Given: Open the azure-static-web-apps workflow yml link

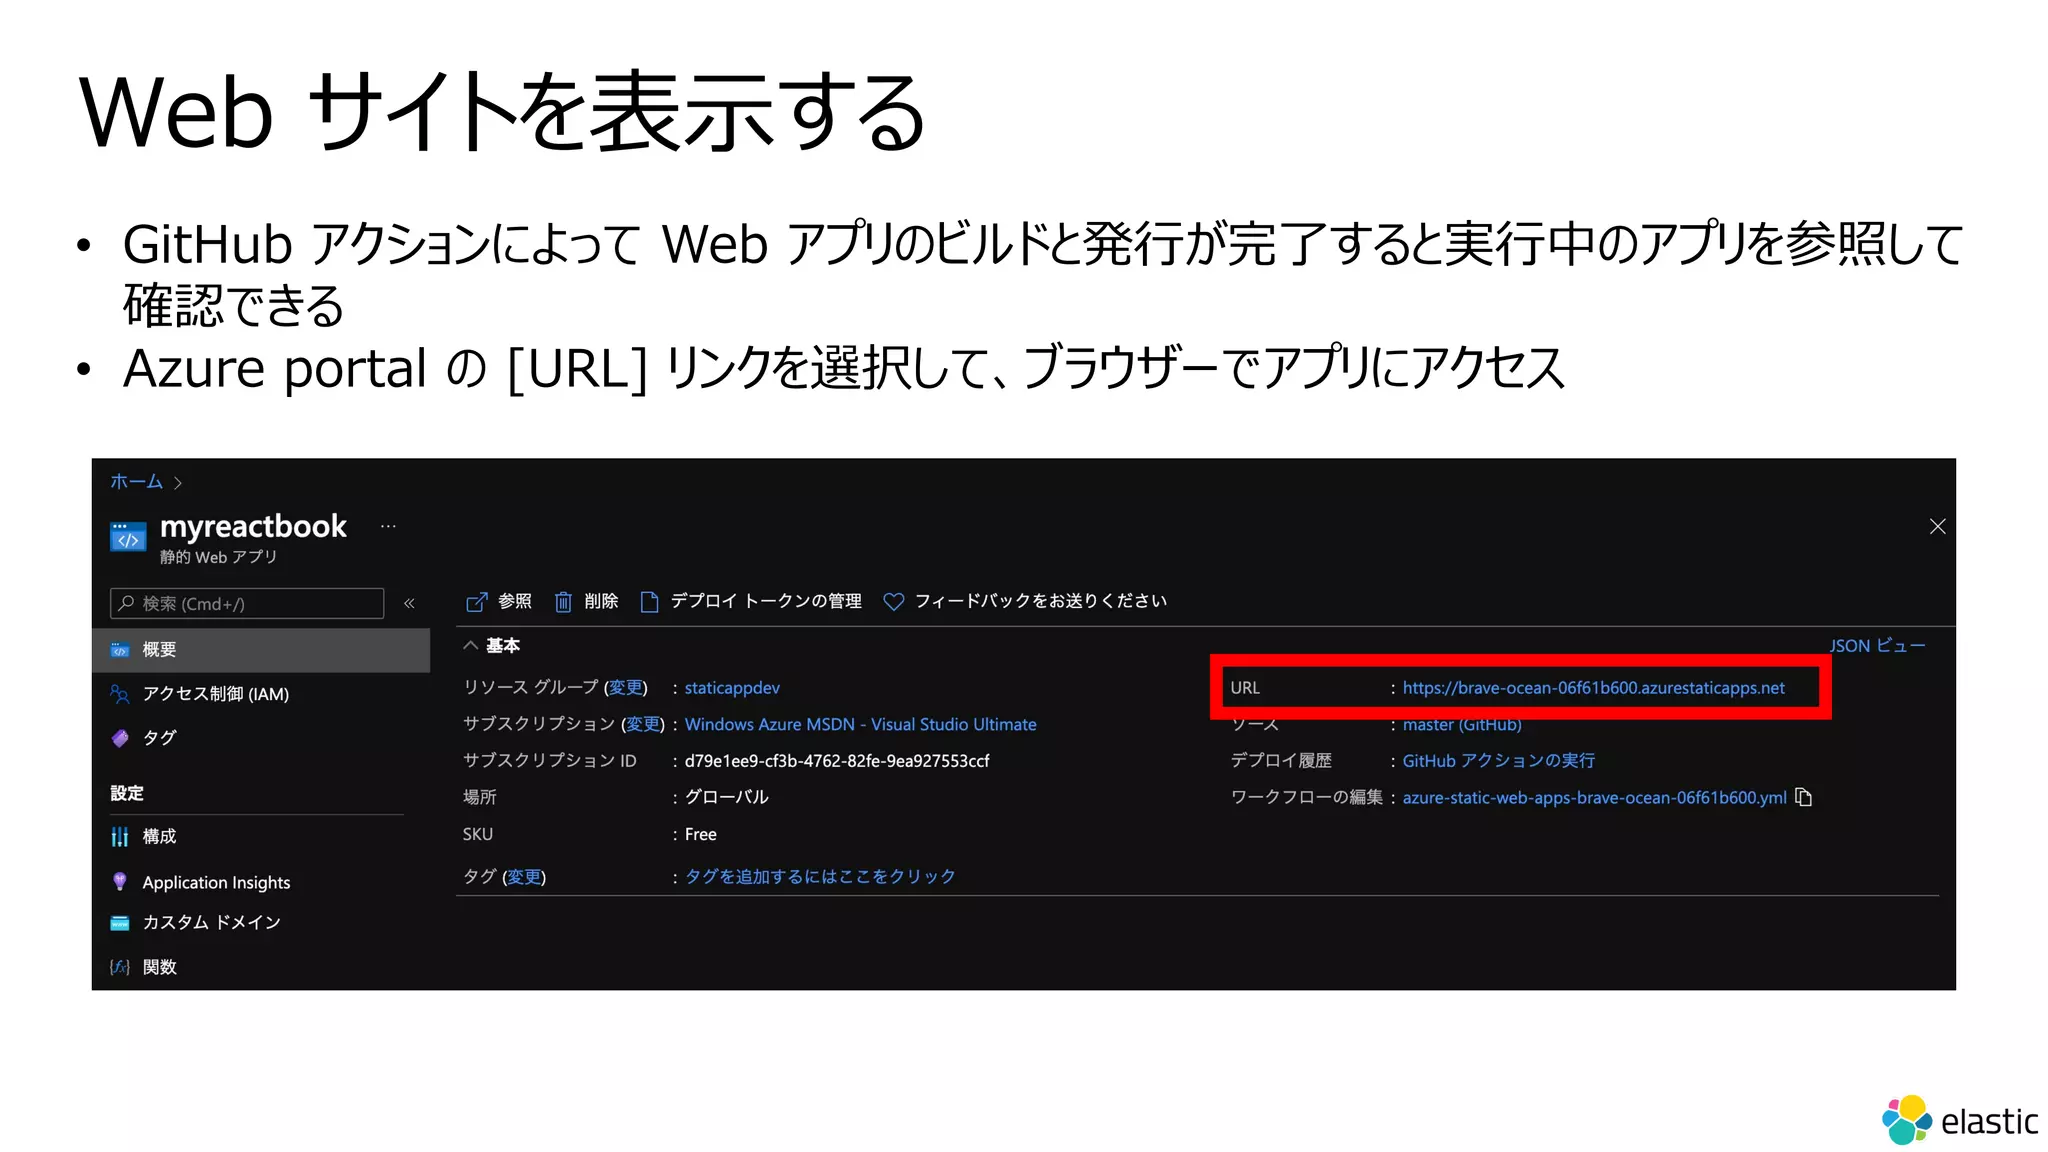Looking at the screenshot, I should (1594, 798).
